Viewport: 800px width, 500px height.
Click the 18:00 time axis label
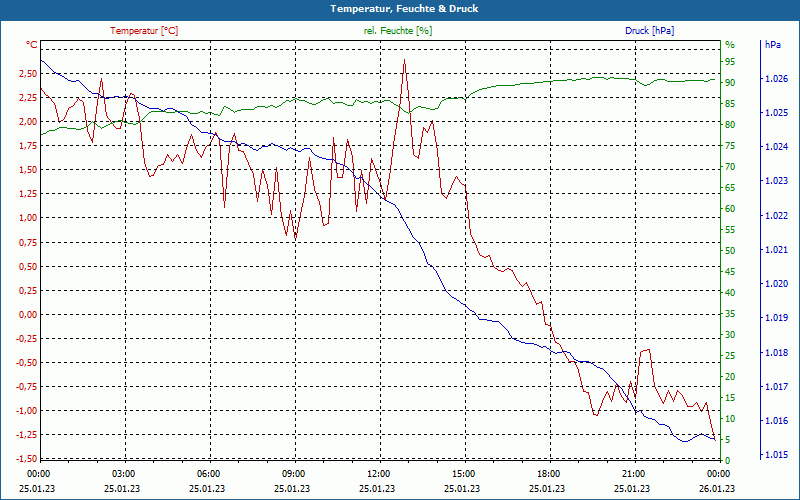pos(548,473)
